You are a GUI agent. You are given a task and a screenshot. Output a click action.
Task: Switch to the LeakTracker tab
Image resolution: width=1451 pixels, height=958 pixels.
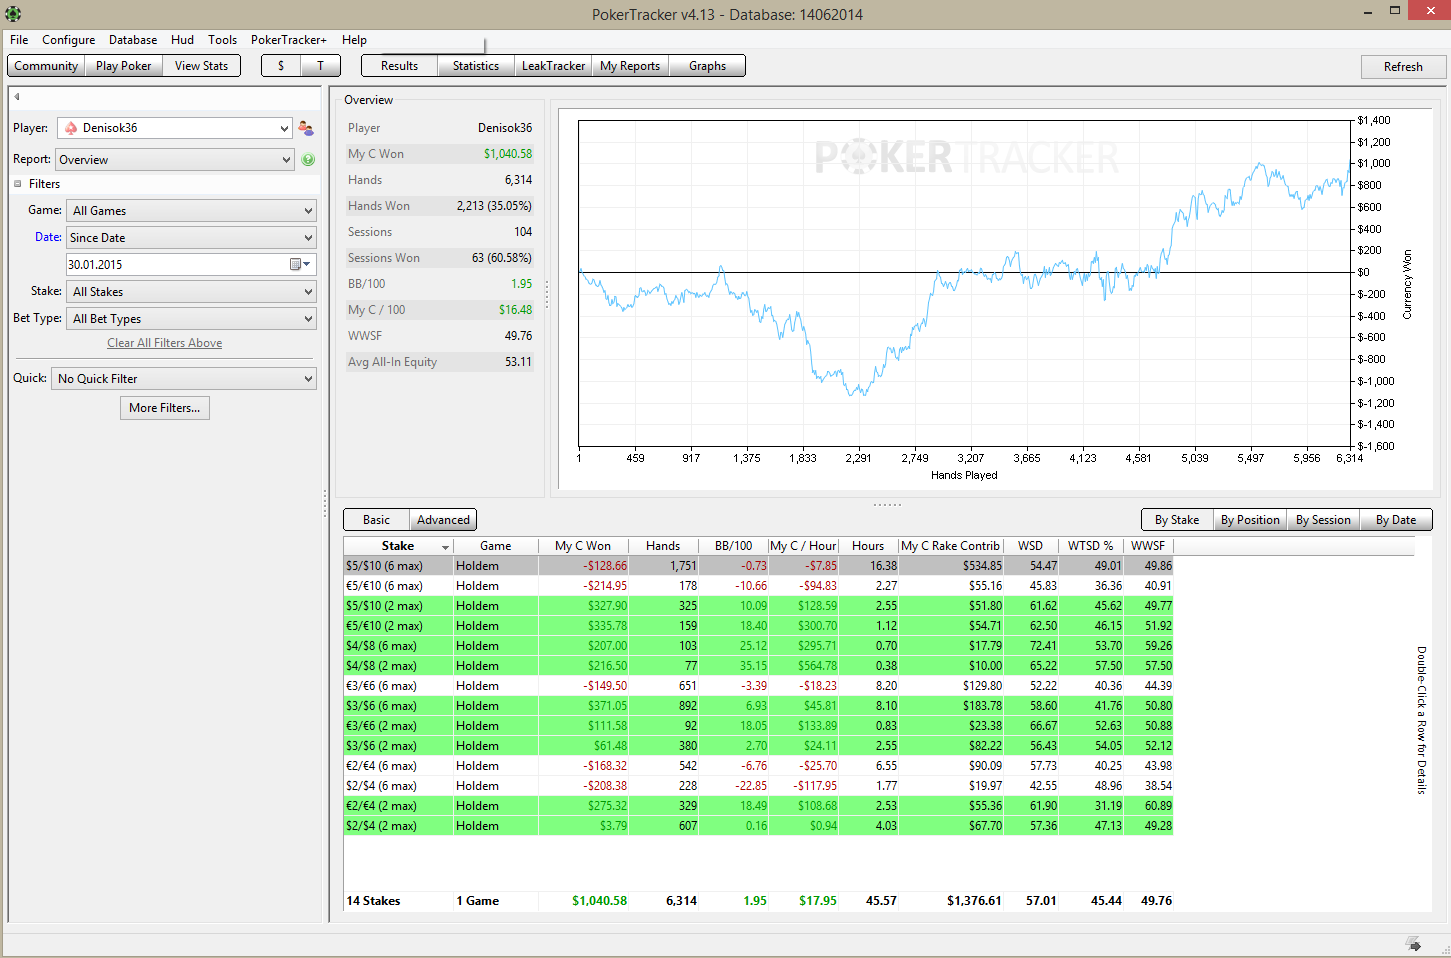553,66
